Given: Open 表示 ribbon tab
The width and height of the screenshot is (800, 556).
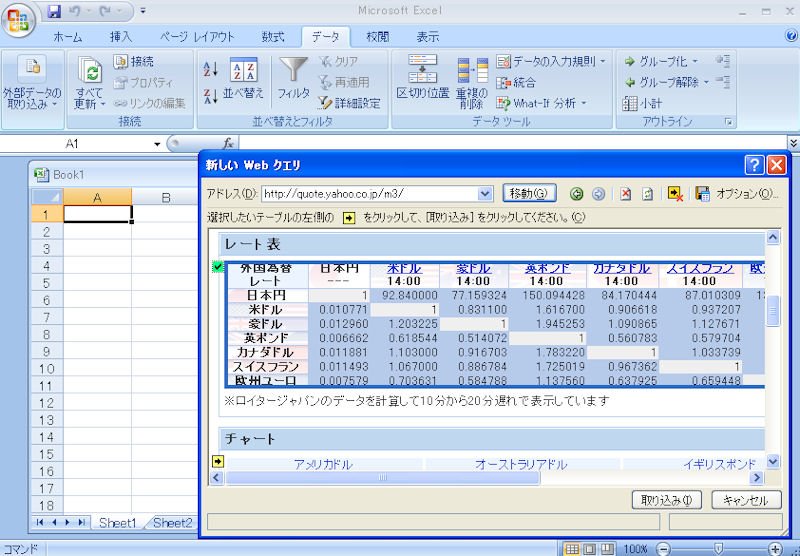Looking at the screenshot, I should click(x=428, y=37).
